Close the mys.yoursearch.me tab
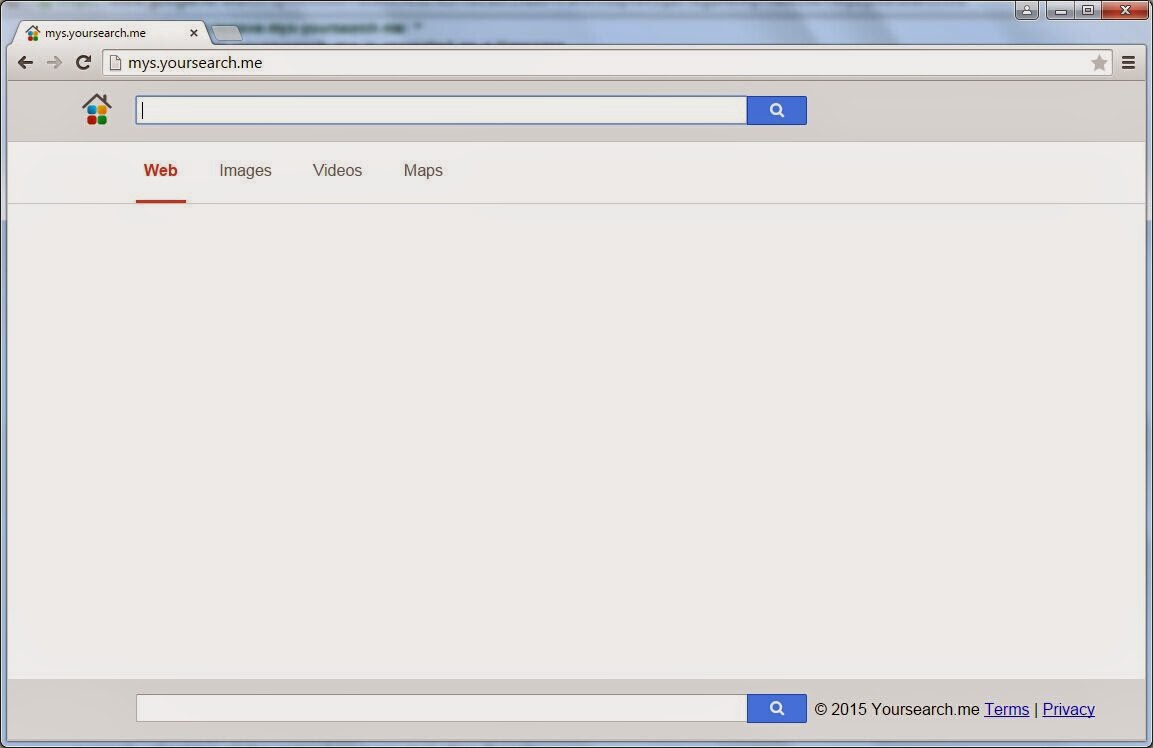The width and height of the screenshot is (1153, 748). [x=193, y=33]
